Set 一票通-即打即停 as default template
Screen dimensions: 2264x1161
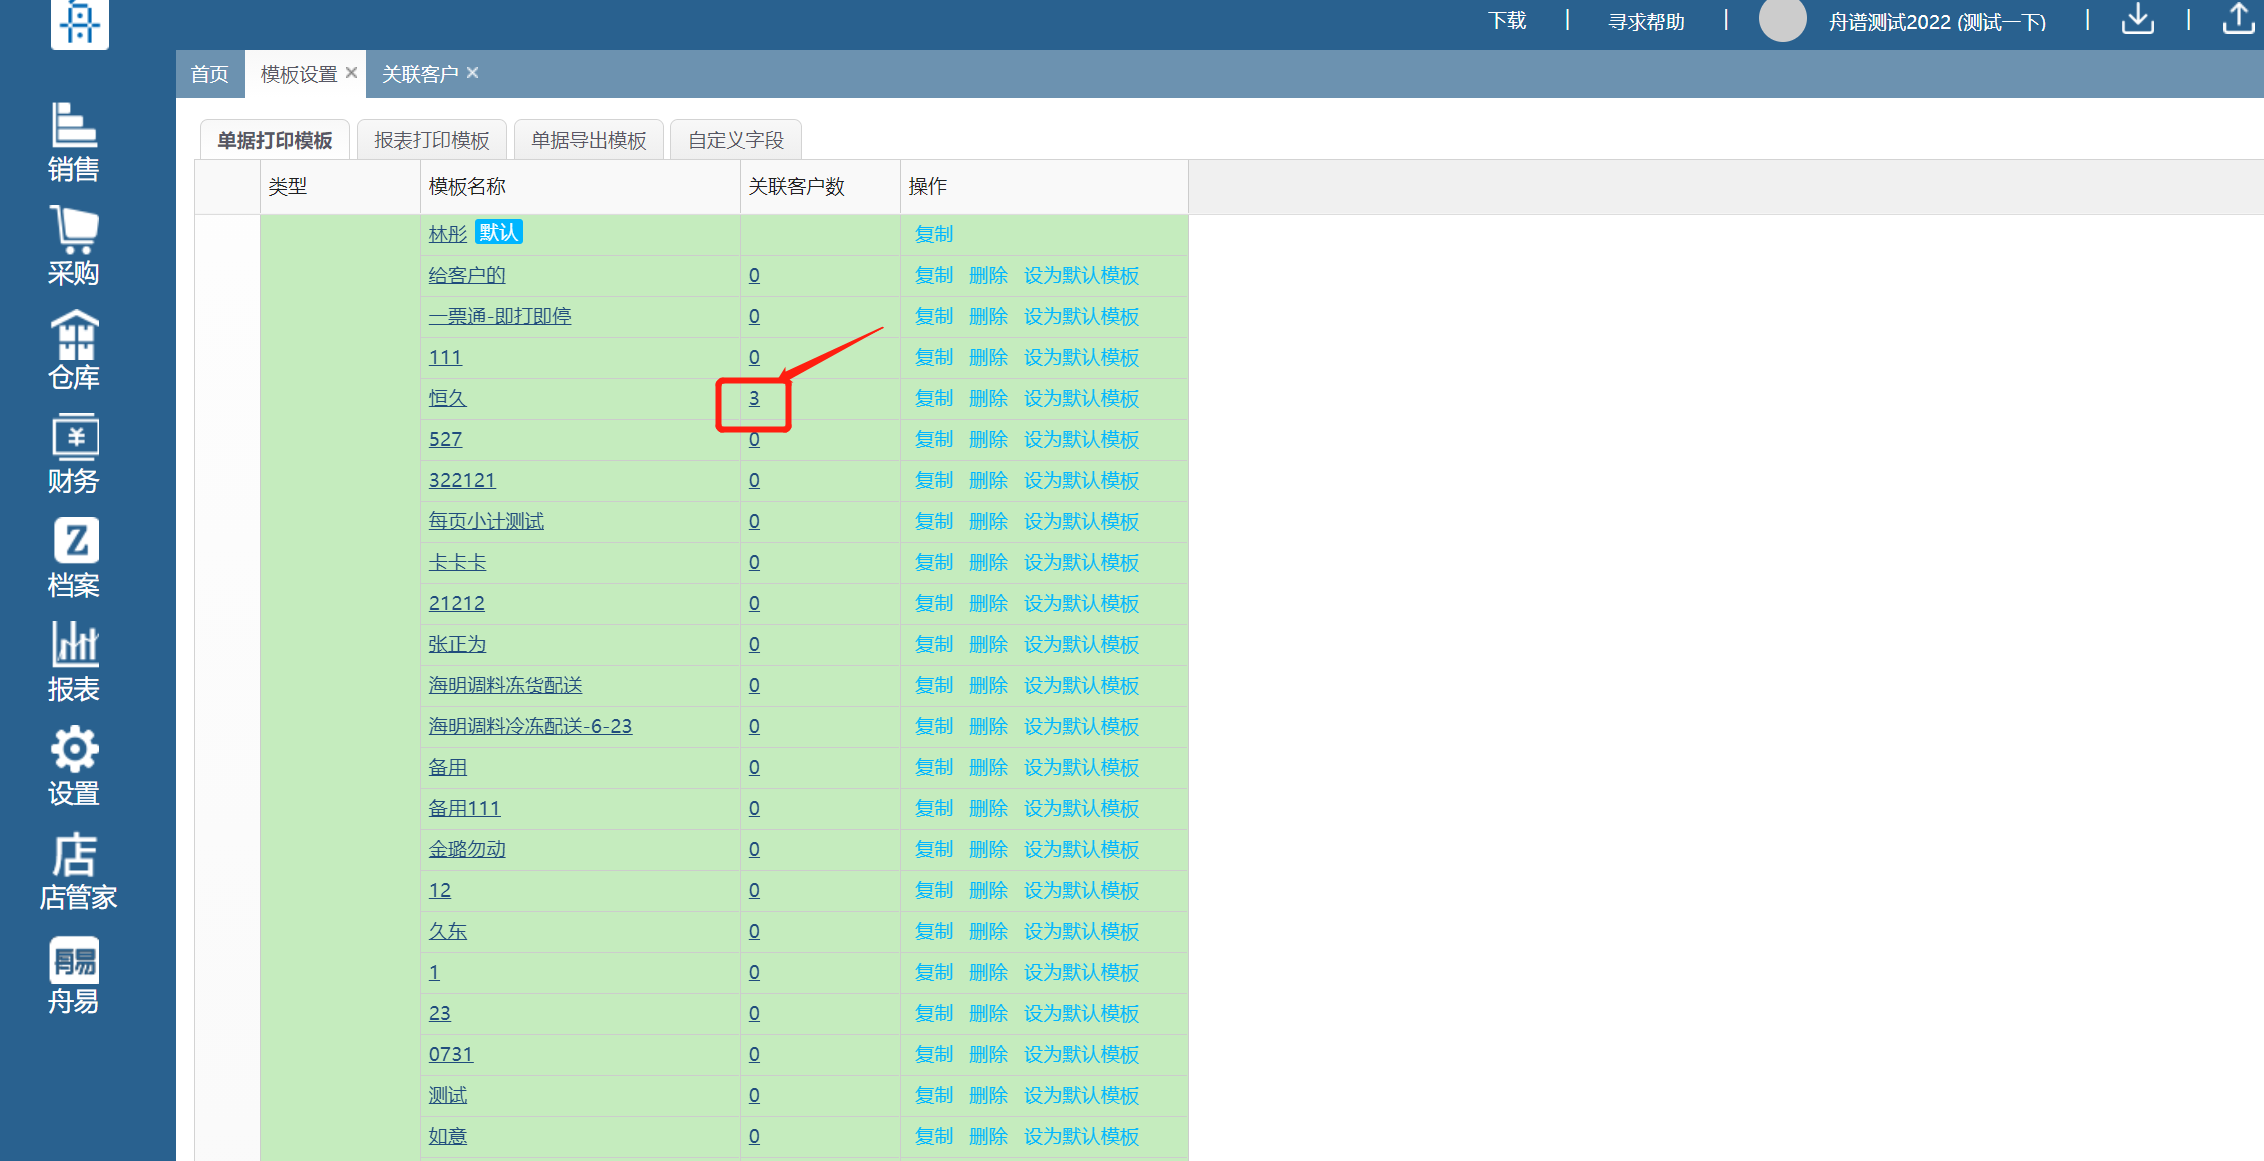pos(1081,316)
